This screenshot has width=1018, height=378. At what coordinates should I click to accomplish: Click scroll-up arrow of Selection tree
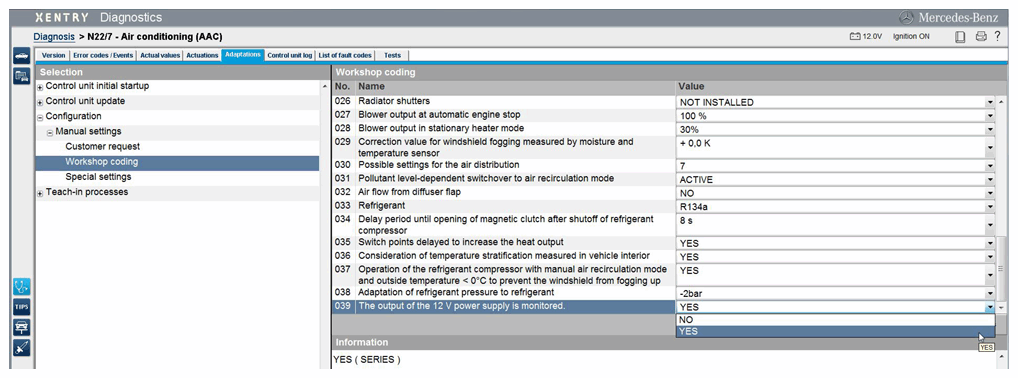[x=325, y=86]
